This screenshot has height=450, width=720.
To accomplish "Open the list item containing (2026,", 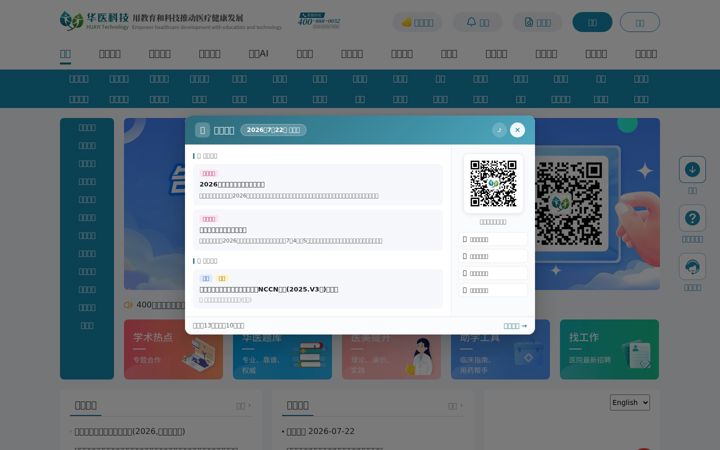I will click(130, 432).
